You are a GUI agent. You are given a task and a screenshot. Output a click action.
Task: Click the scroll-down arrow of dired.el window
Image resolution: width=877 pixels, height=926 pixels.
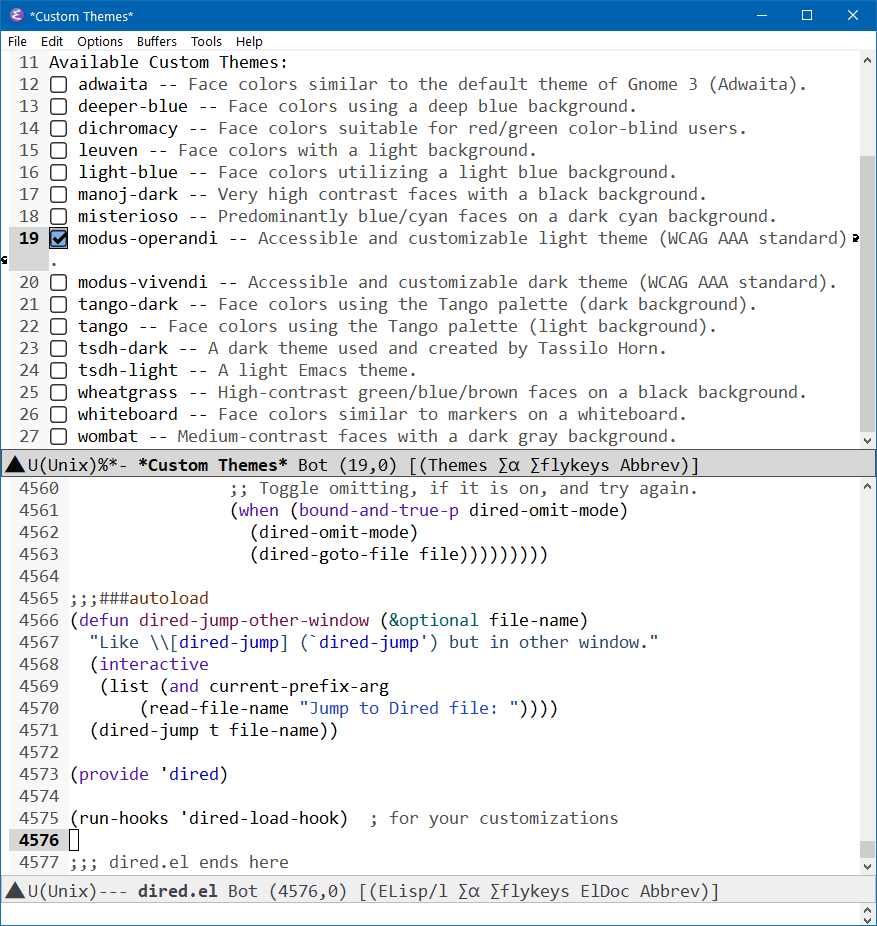(x=867, y=866)
